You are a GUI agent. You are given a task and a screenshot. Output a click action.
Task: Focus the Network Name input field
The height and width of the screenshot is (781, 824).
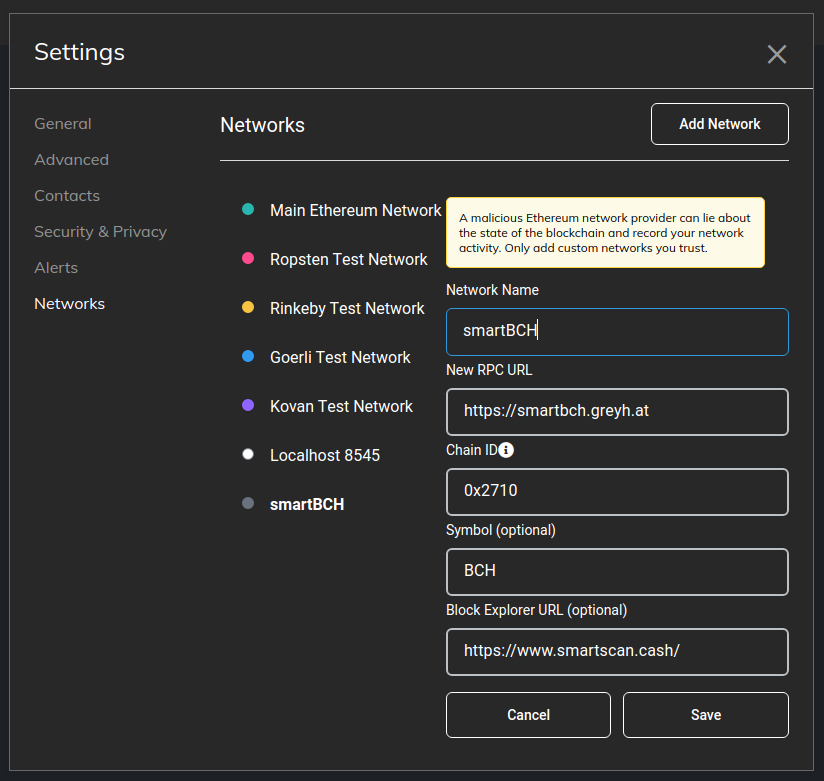[617, 332]
